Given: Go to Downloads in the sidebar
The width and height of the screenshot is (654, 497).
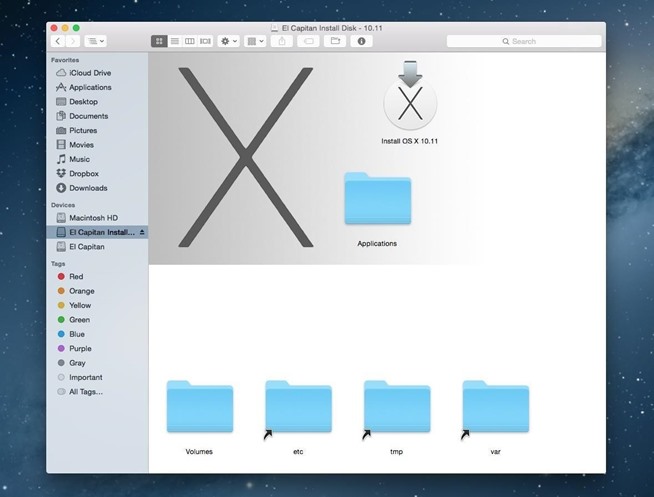Looking at the screenshot, I should [x=87, y=188].
